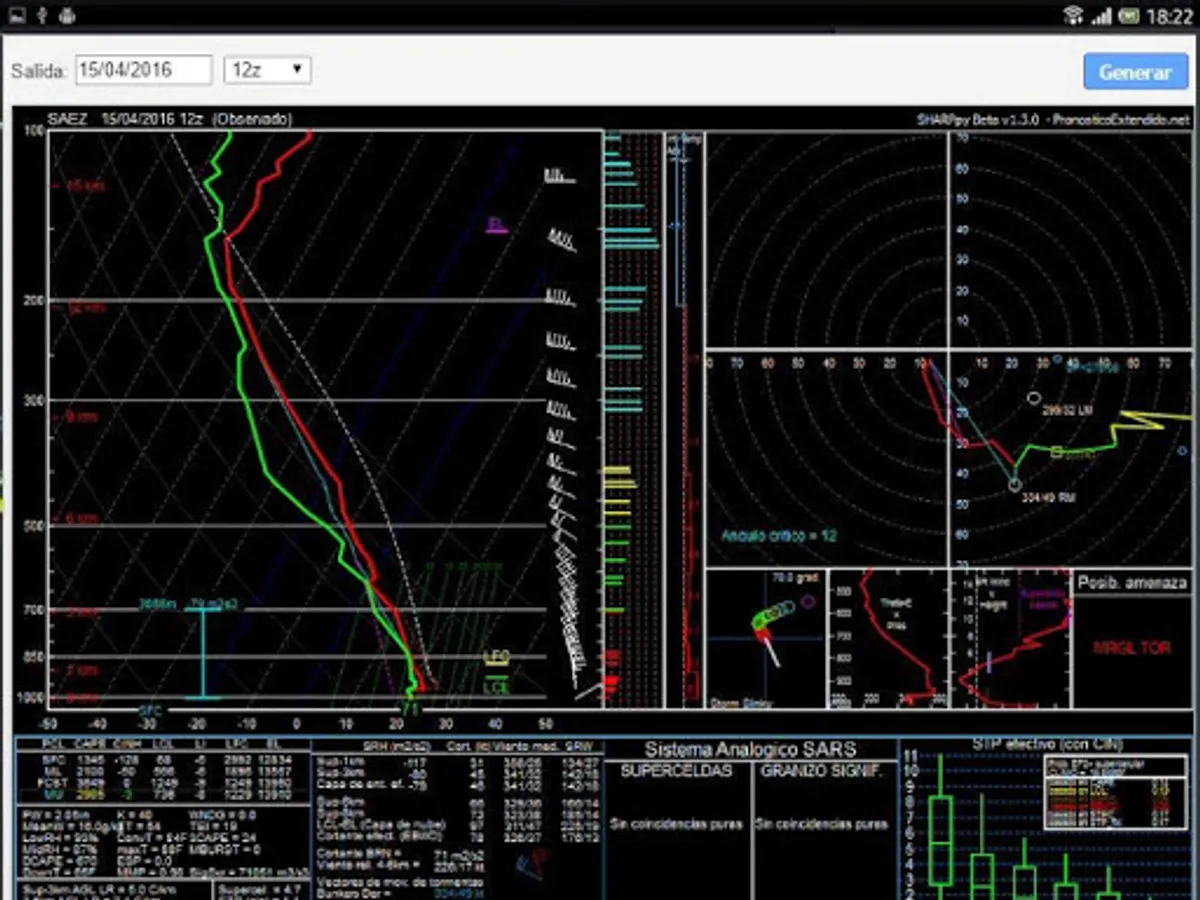Click the LFC level marker
The width and height of the screenshot is (1200, 900).
click(x=496, y=657)
